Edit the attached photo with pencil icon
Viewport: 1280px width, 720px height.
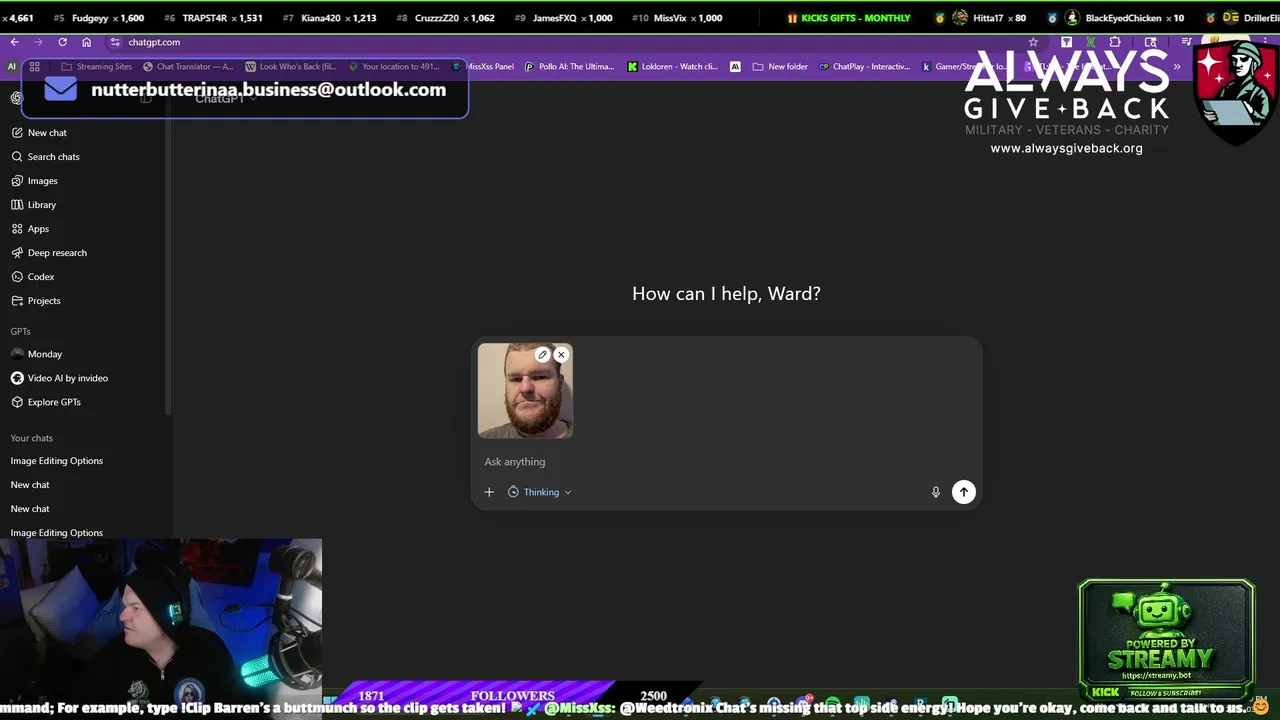tap(543, 354)
